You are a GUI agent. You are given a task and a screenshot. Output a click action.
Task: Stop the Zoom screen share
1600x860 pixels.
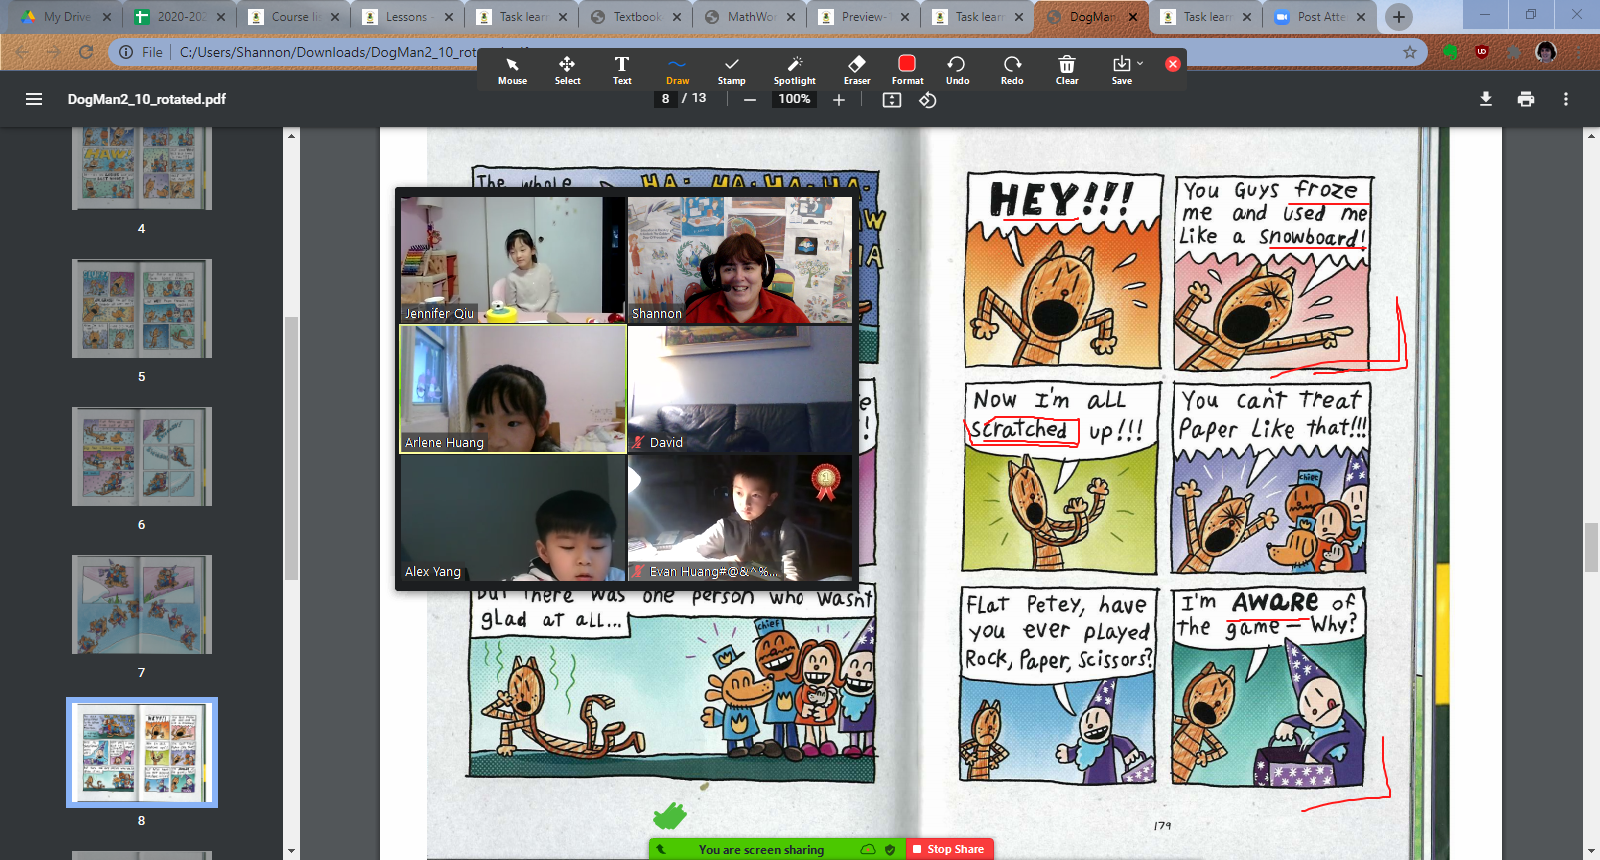[949, 849]
